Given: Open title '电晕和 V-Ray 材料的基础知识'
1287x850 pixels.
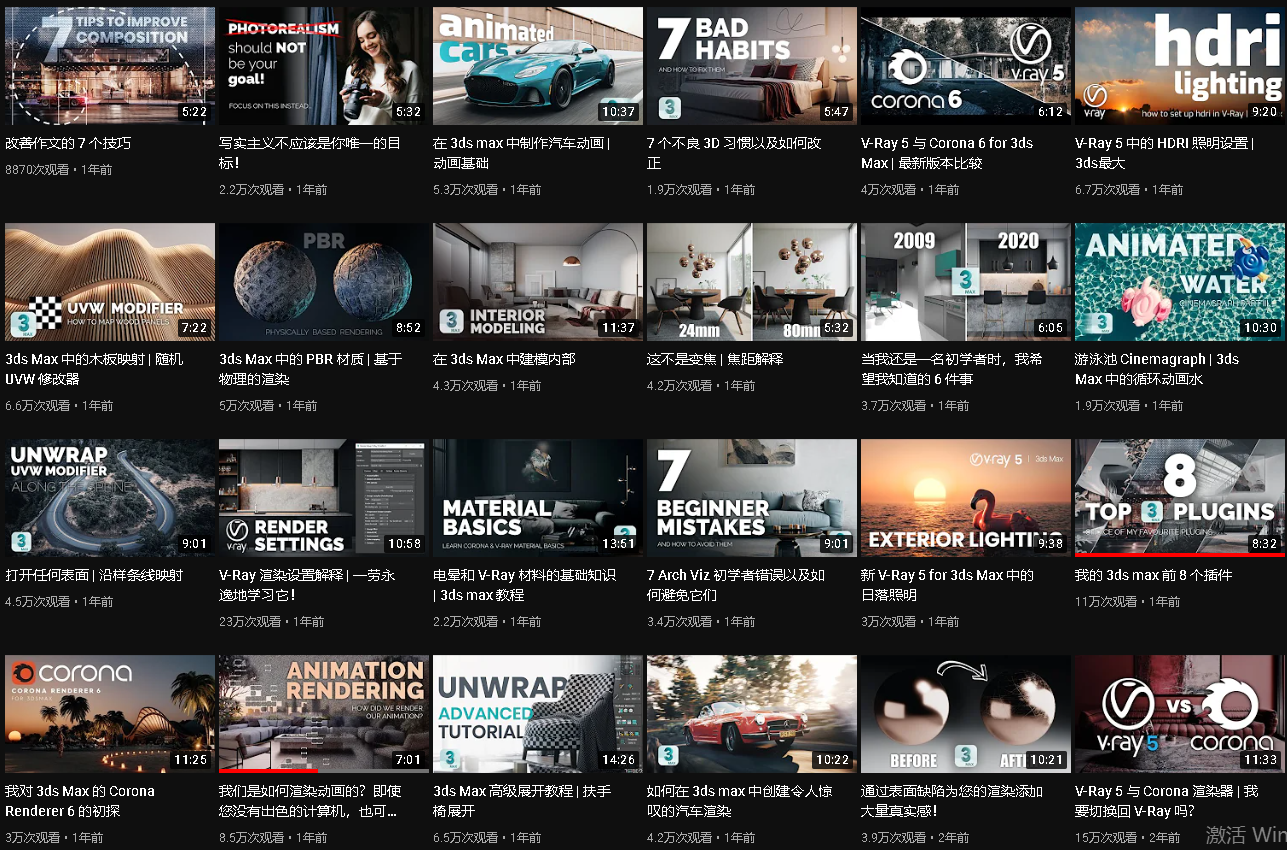Looking at the screenshot, I should (524, 585).
